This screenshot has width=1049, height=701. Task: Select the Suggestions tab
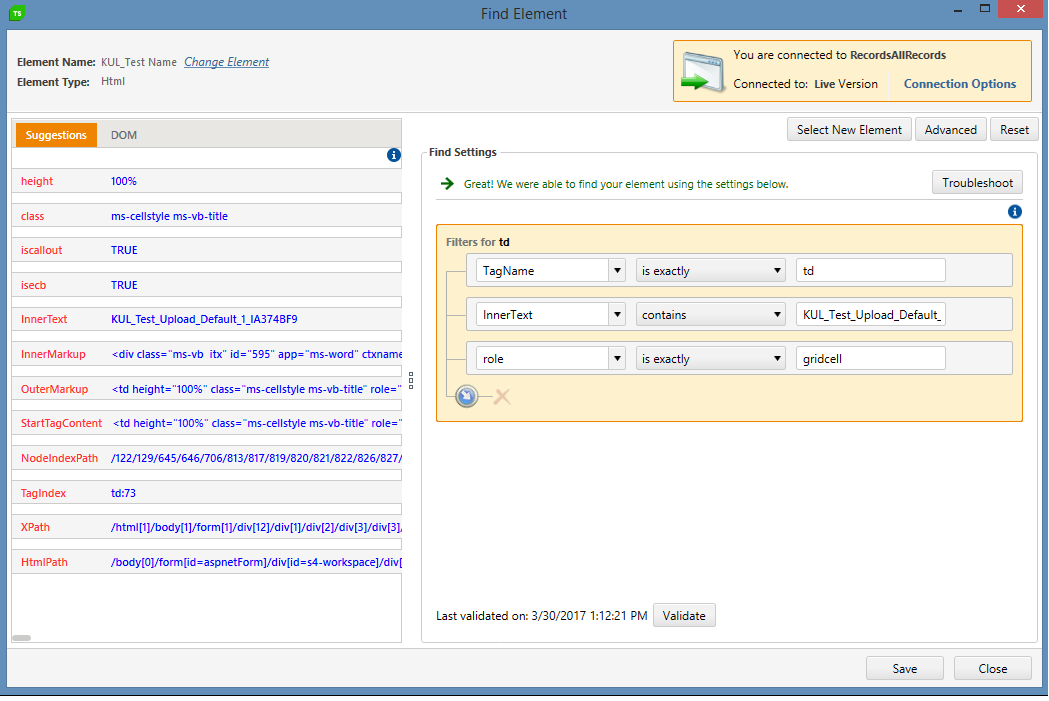(x=56, y=135)
